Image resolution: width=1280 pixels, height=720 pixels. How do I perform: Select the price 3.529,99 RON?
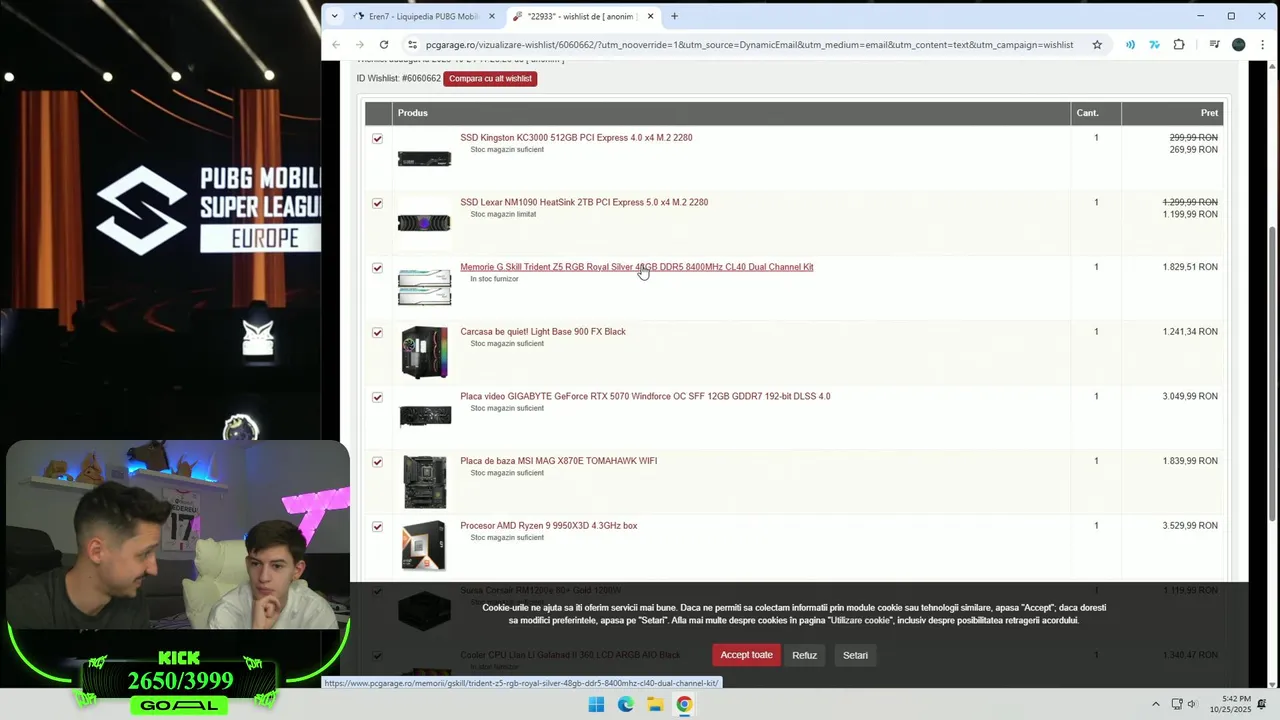coord(1190,526)
